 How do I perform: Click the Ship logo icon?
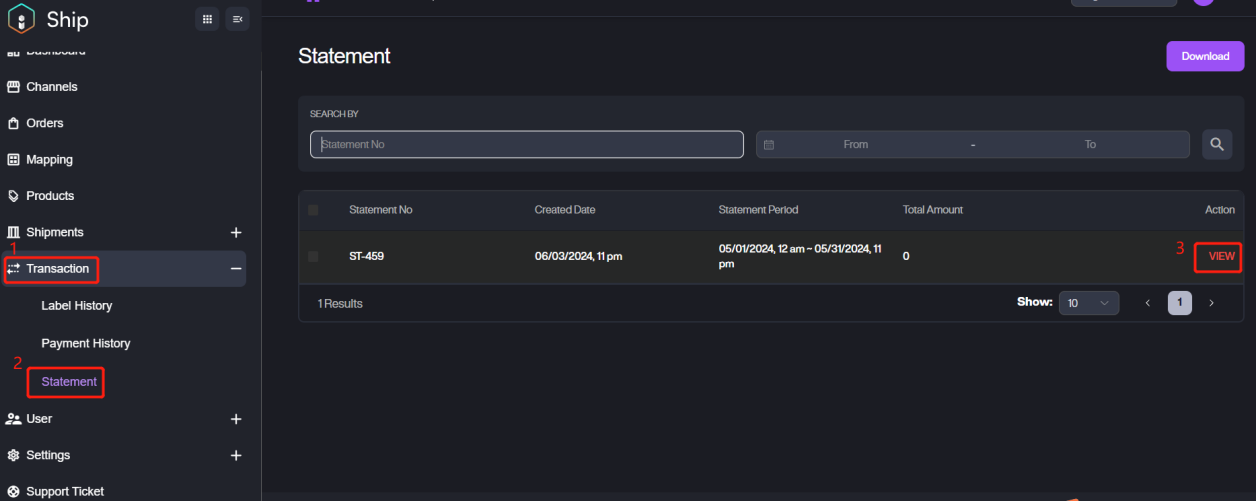[21, 19]
